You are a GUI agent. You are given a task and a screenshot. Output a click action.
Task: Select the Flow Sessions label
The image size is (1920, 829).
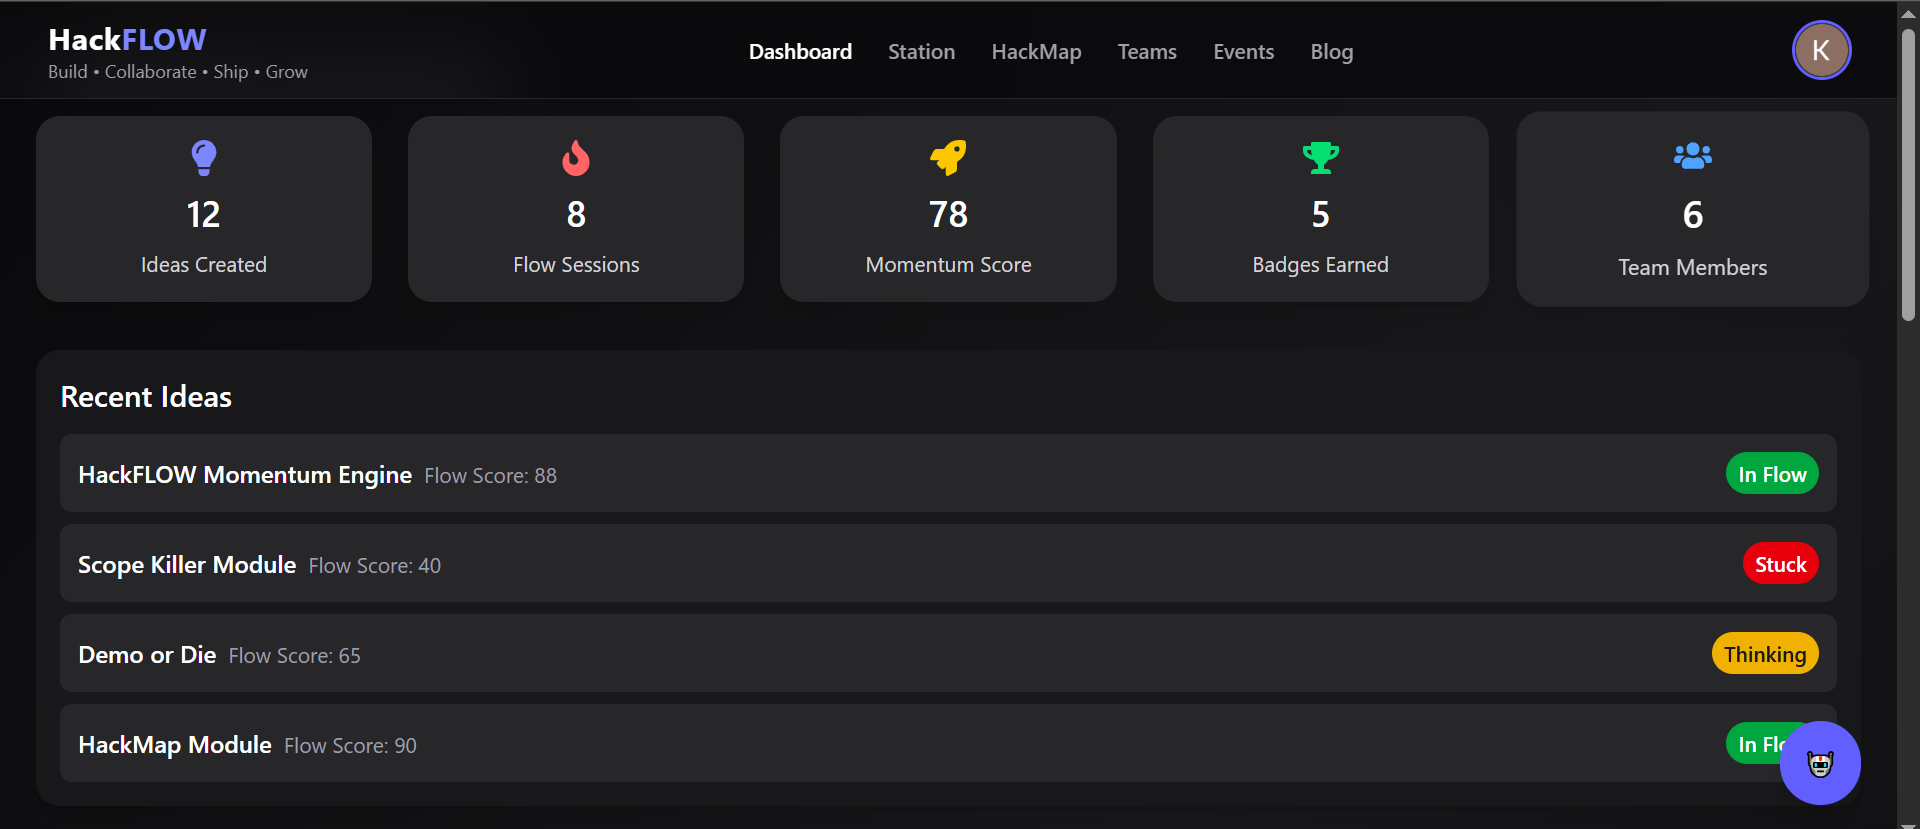coord(576,265)
